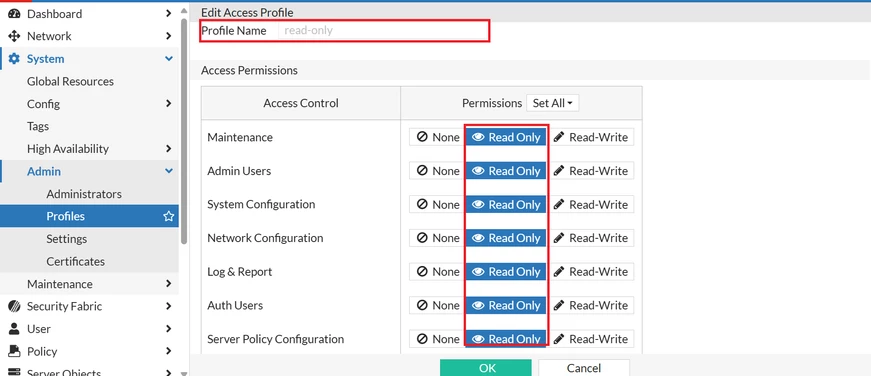Expand the Maintenance sidebar chevron
Viewport: 871px width, 376px height.
[x=169, y=283]
